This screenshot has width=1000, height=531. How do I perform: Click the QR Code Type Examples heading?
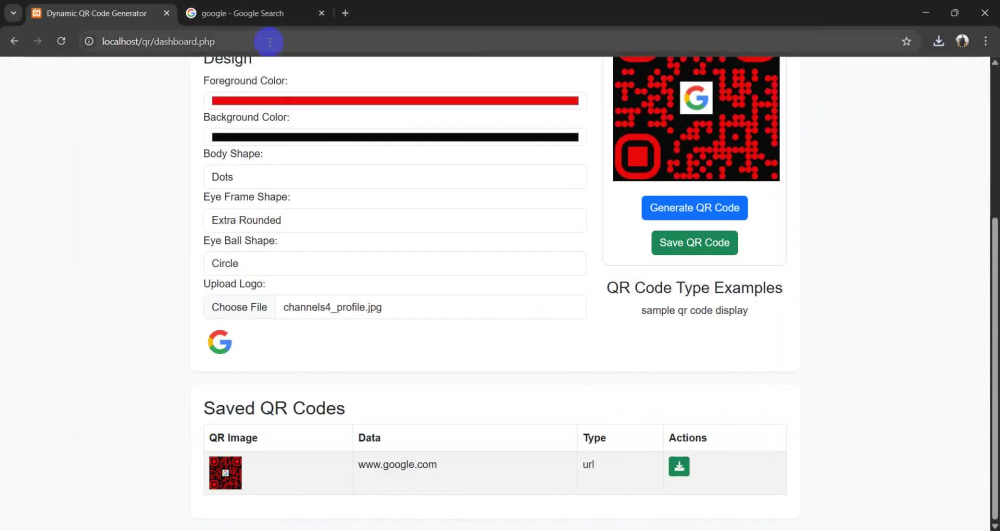pyautogui.click(x=695, y=287)
